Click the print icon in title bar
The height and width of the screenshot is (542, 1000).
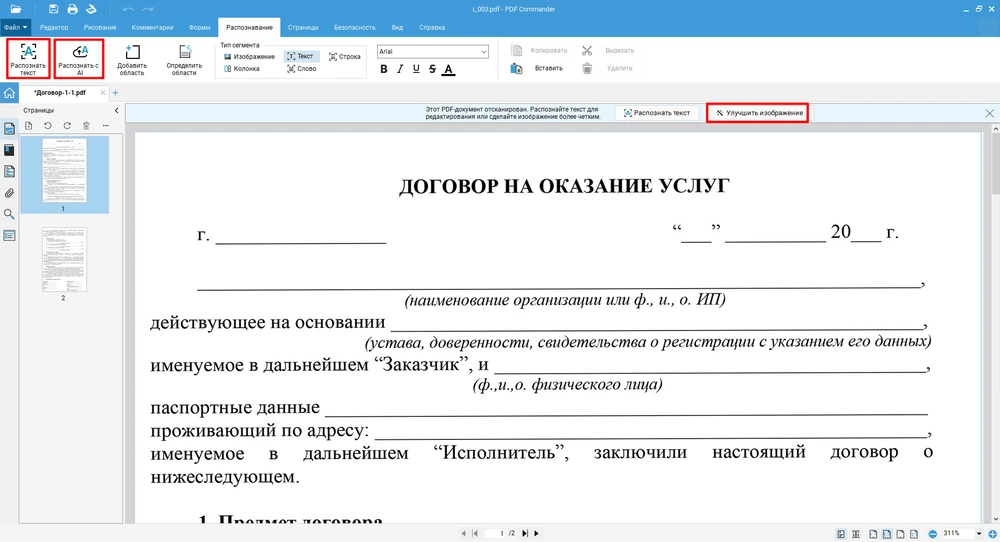(x=71, y=9)
